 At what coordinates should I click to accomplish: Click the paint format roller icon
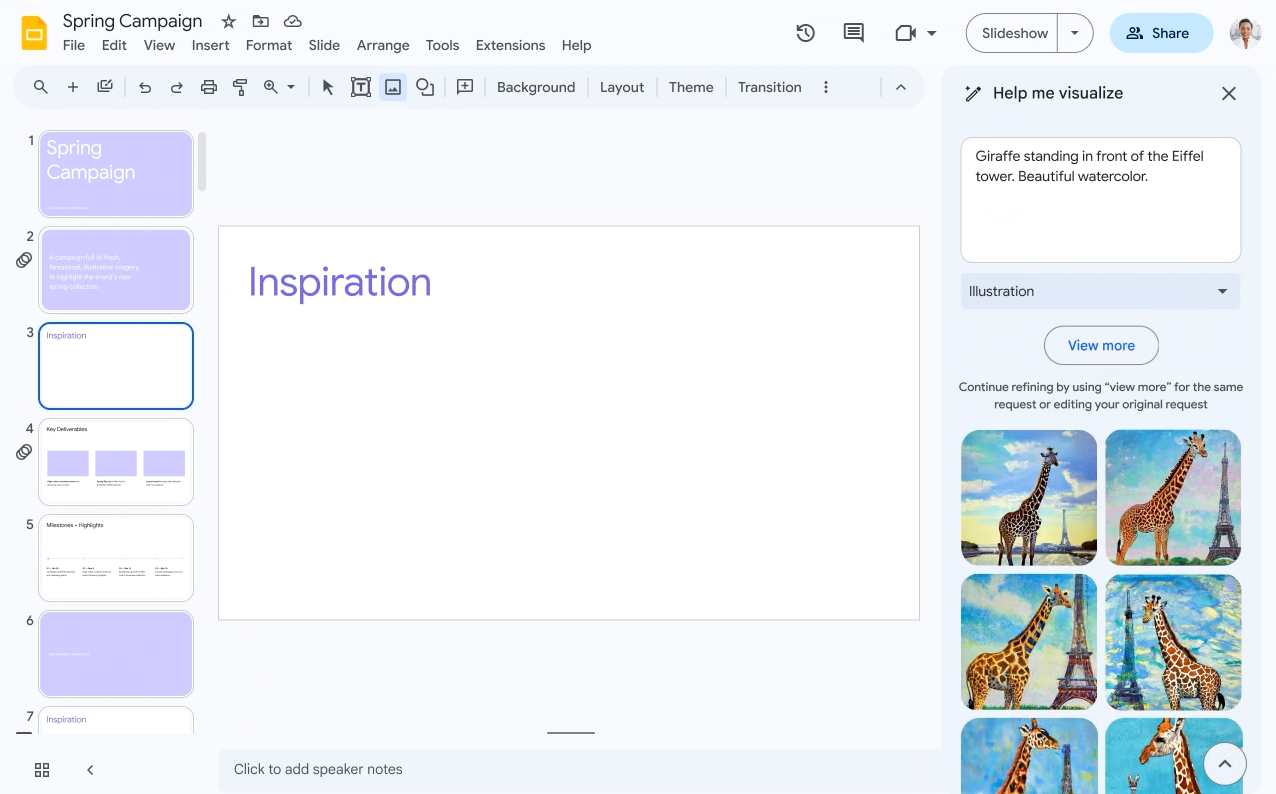coord(240,87)
